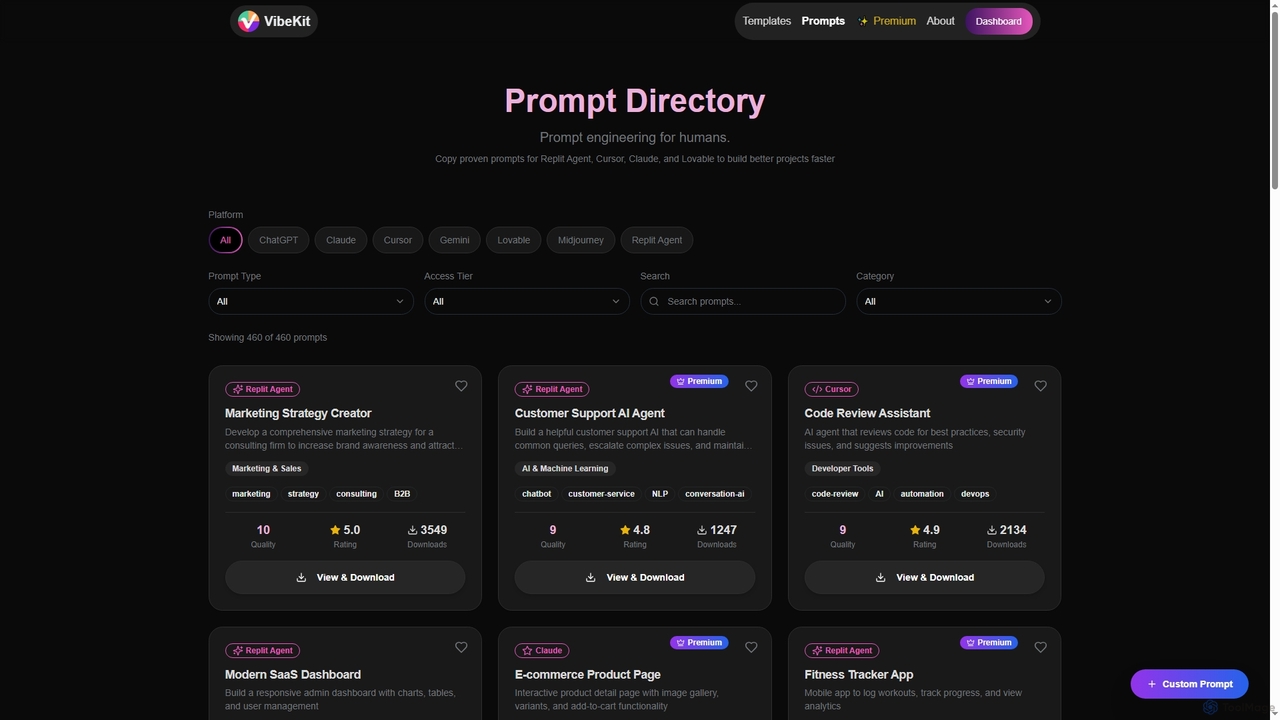Viewport: 1280px width, 720px height.
Task: Favorite the Customer Support AI Agent heart
Action: point(751,386)
